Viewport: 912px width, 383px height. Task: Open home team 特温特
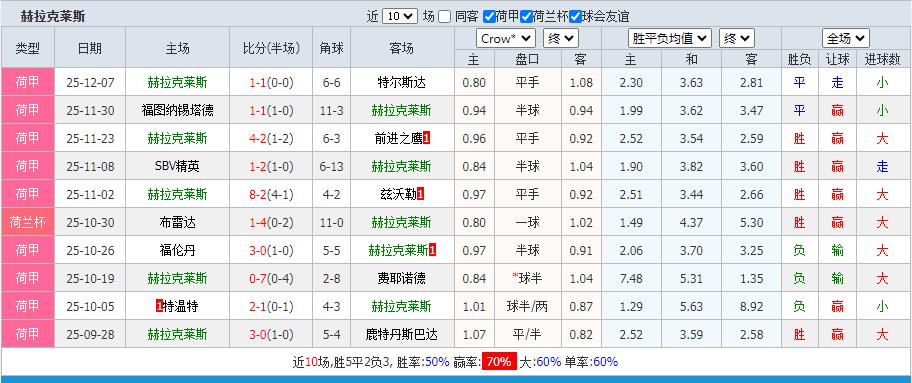pyautogui.click(x=181, y=306)
